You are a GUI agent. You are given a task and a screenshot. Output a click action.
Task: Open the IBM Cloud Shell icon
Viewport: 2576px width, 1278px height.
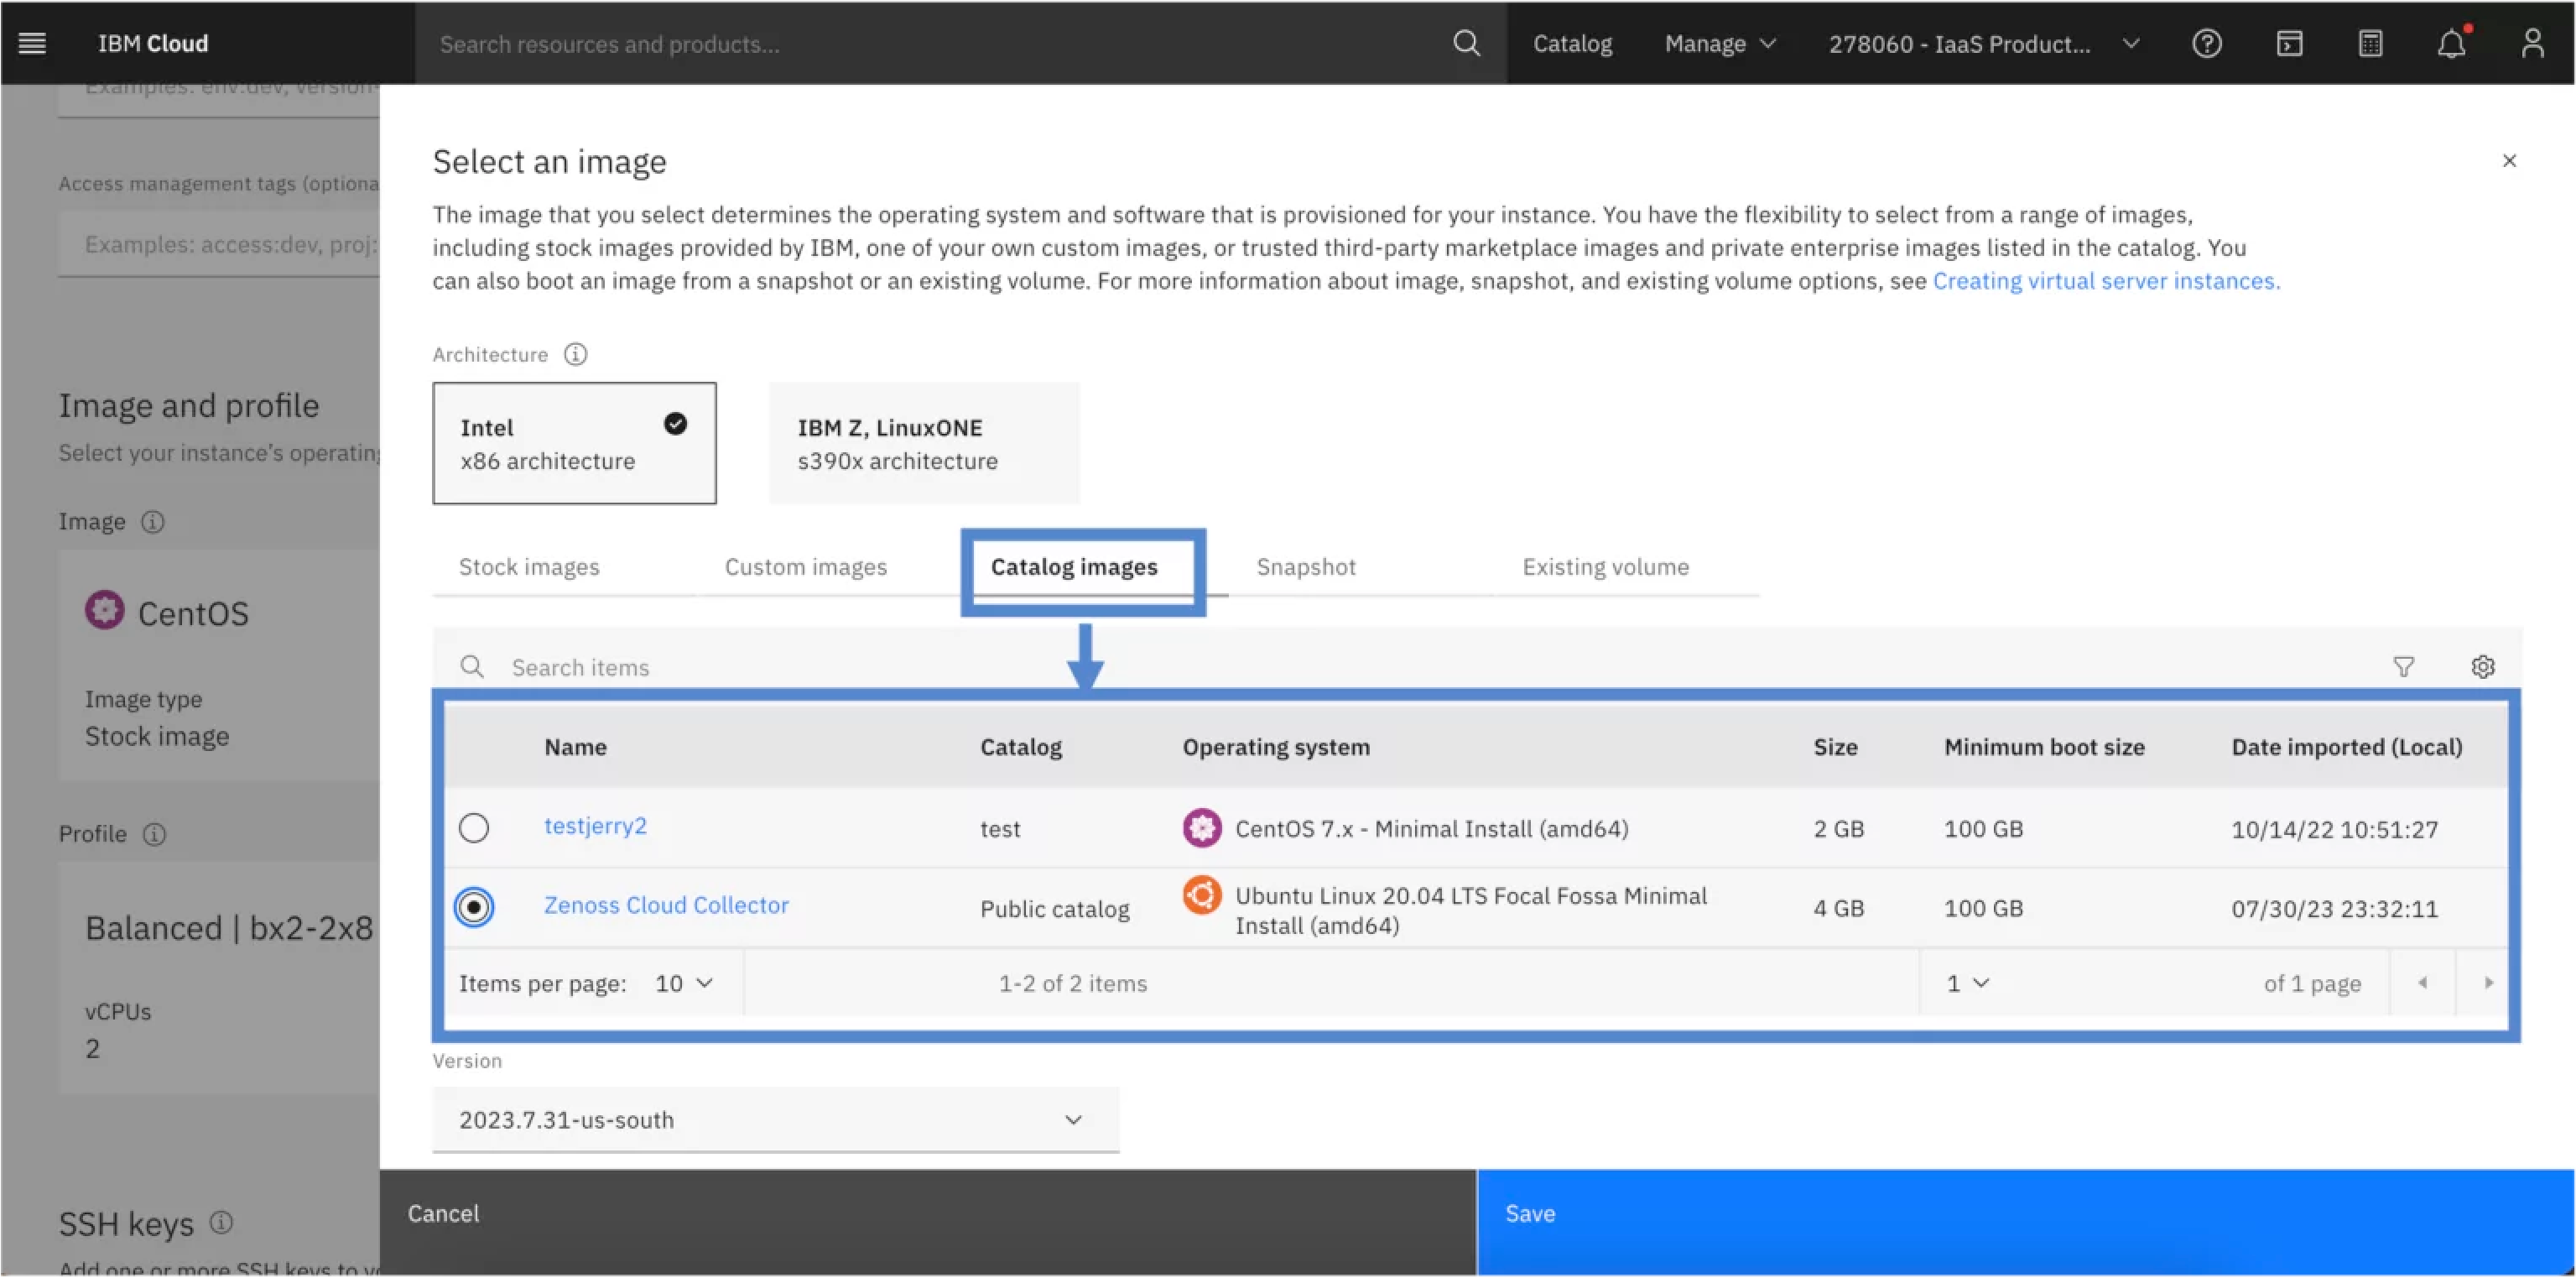tap(2289, 43)
